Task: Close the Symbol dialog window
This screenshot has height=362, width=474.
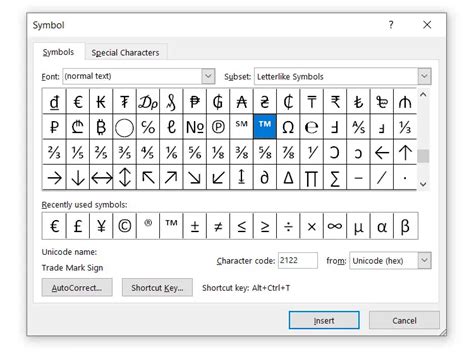Action: (x=427, y=25)
